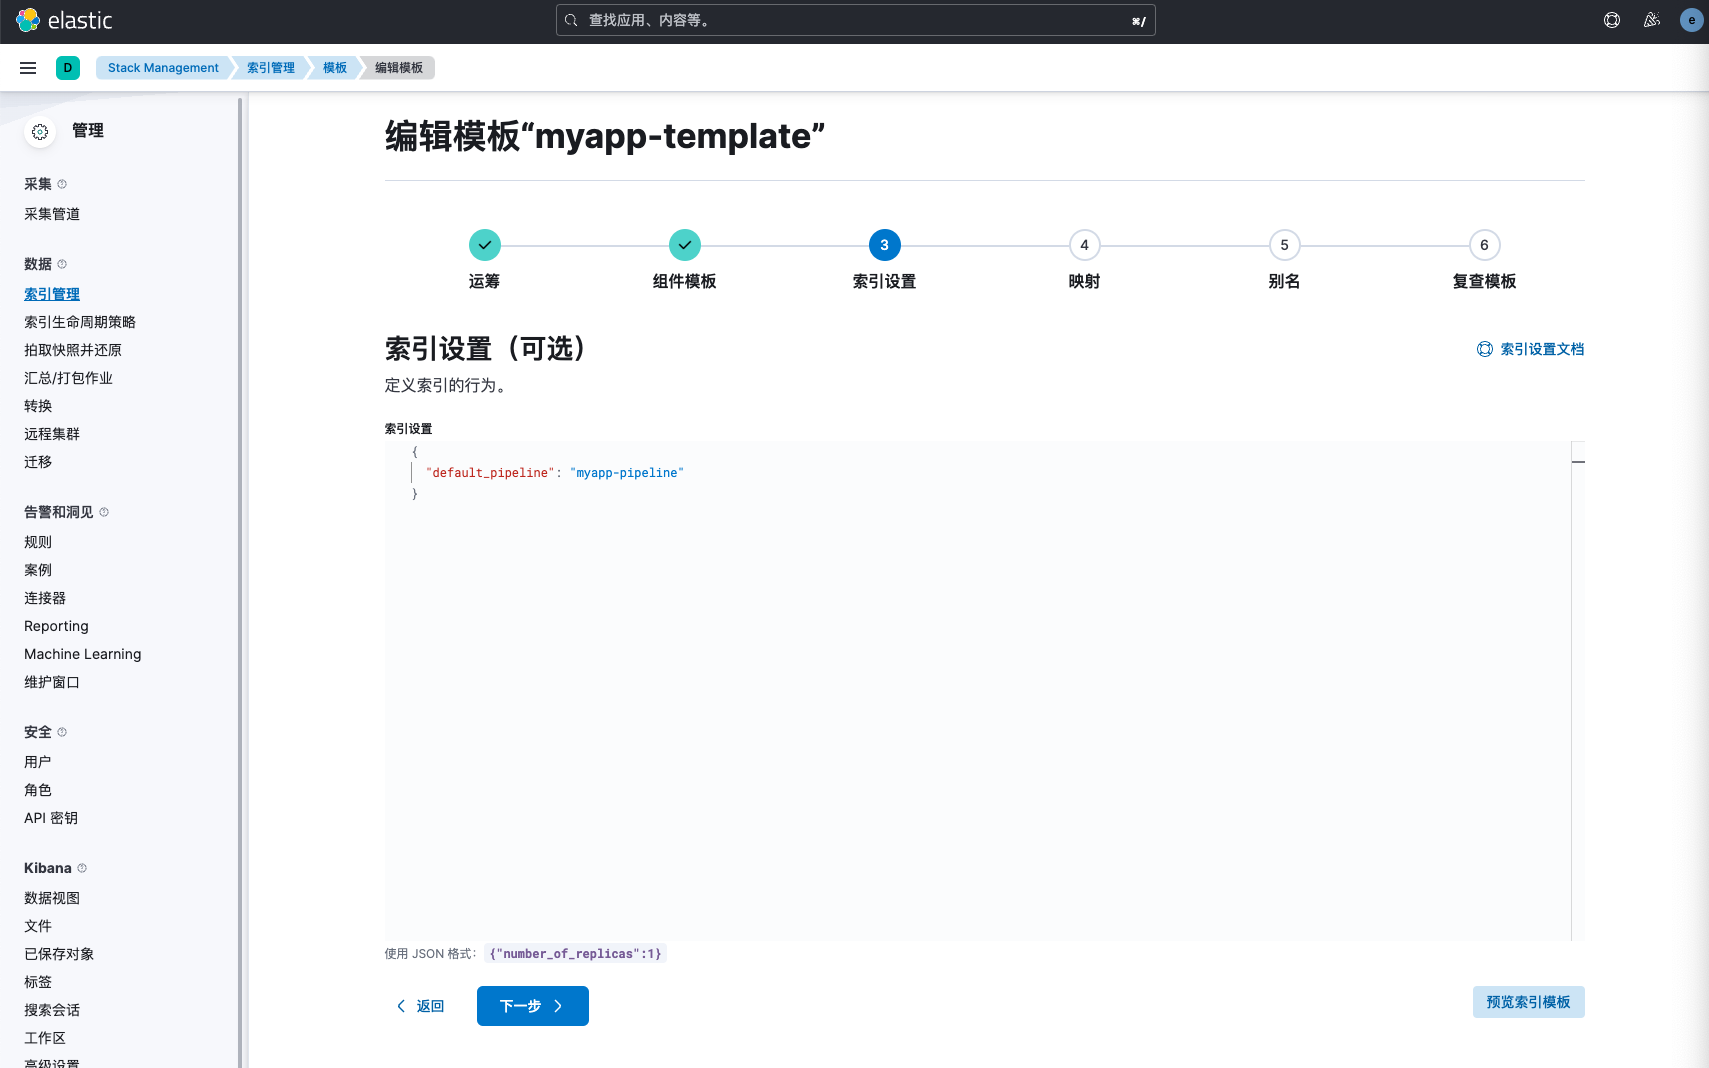The image size is (1709, 1068).
Task: Open the newsfeed celebration icon
Action: point(1652,20)
